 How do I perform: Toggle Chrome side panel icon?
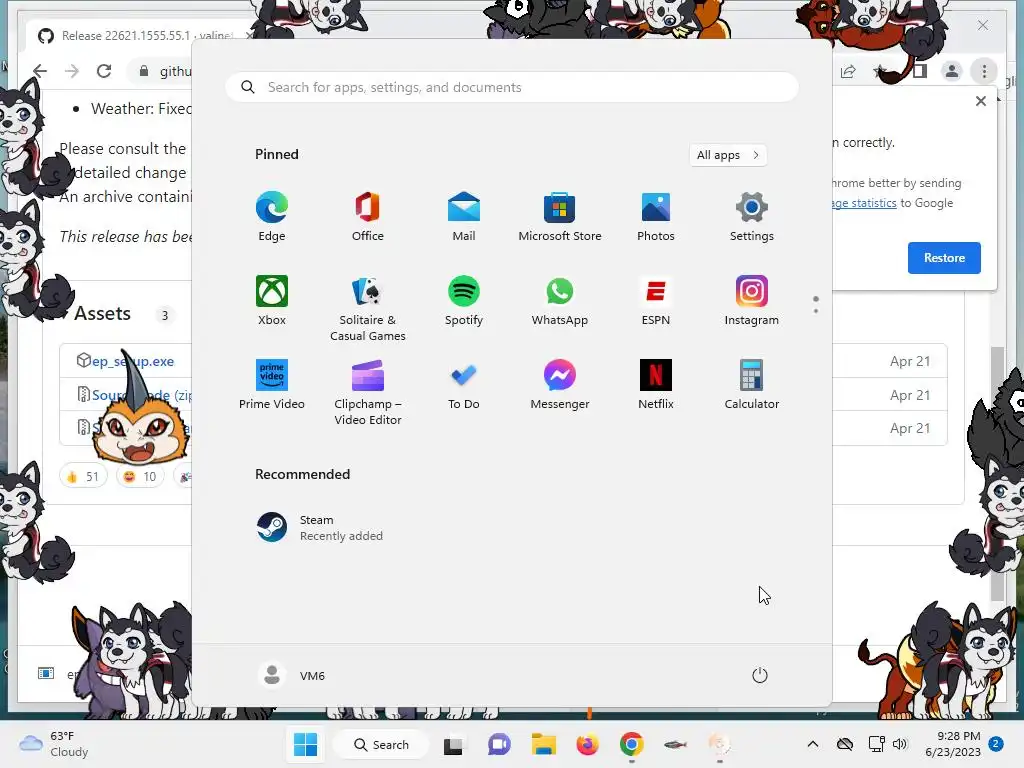pos(920,71)
